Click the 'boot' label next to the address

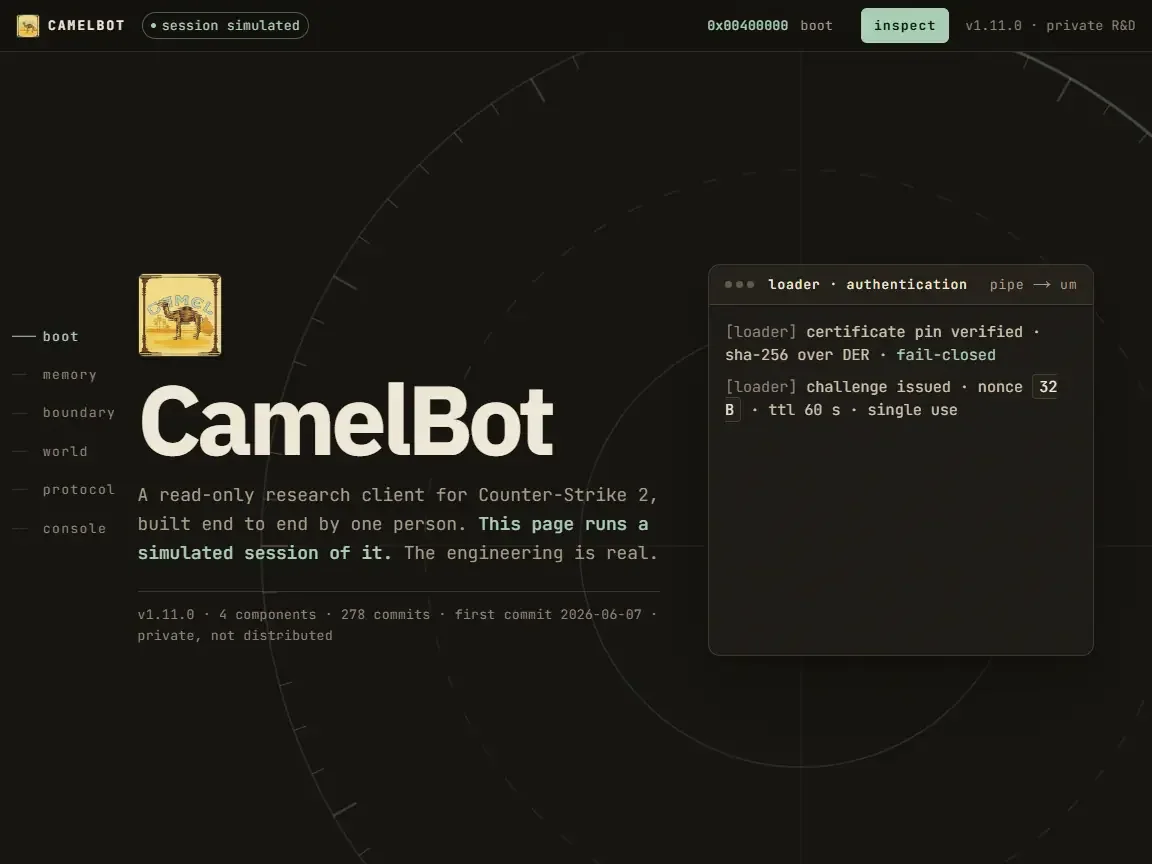point(816,26)
